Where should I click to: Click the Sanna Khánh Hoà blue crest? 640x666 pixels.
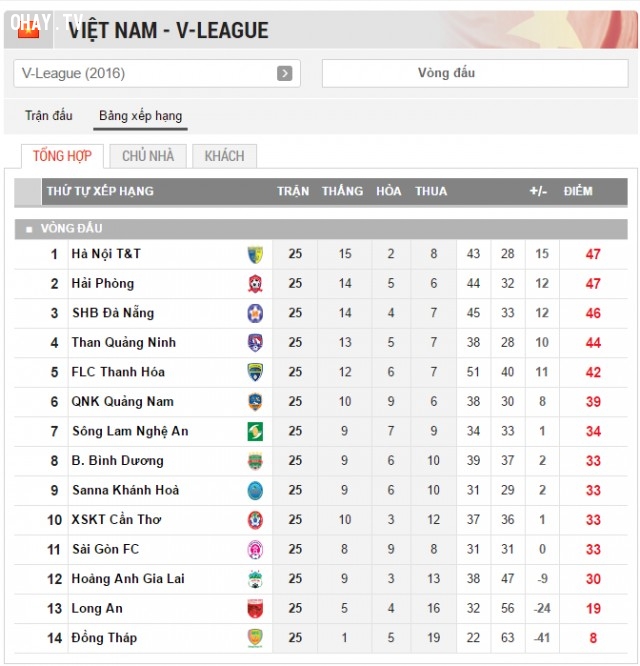[255, 491]
